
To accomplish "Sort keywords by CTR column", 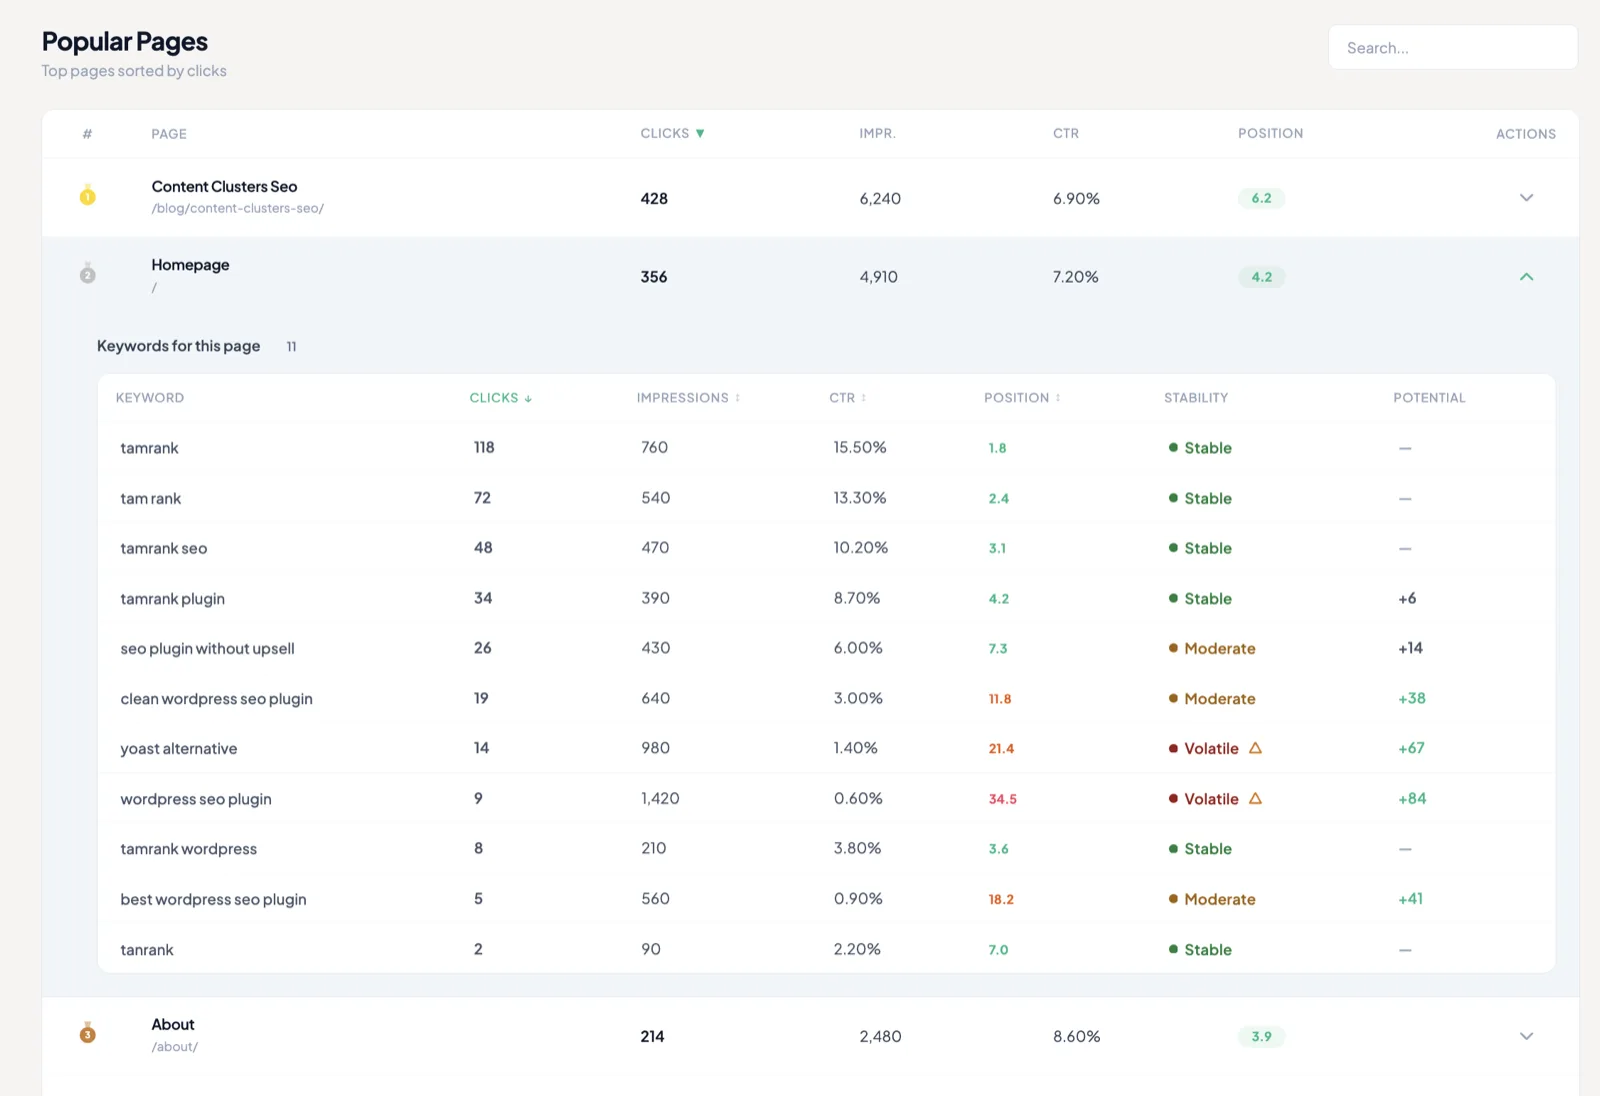I will [848, 397].
